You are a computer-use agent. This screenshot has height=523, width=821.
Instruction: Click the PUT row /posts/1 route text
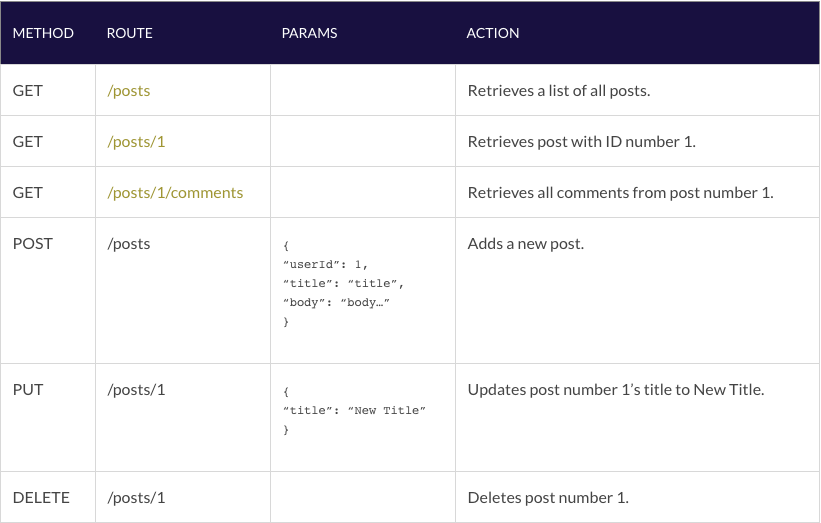[136, 390]
